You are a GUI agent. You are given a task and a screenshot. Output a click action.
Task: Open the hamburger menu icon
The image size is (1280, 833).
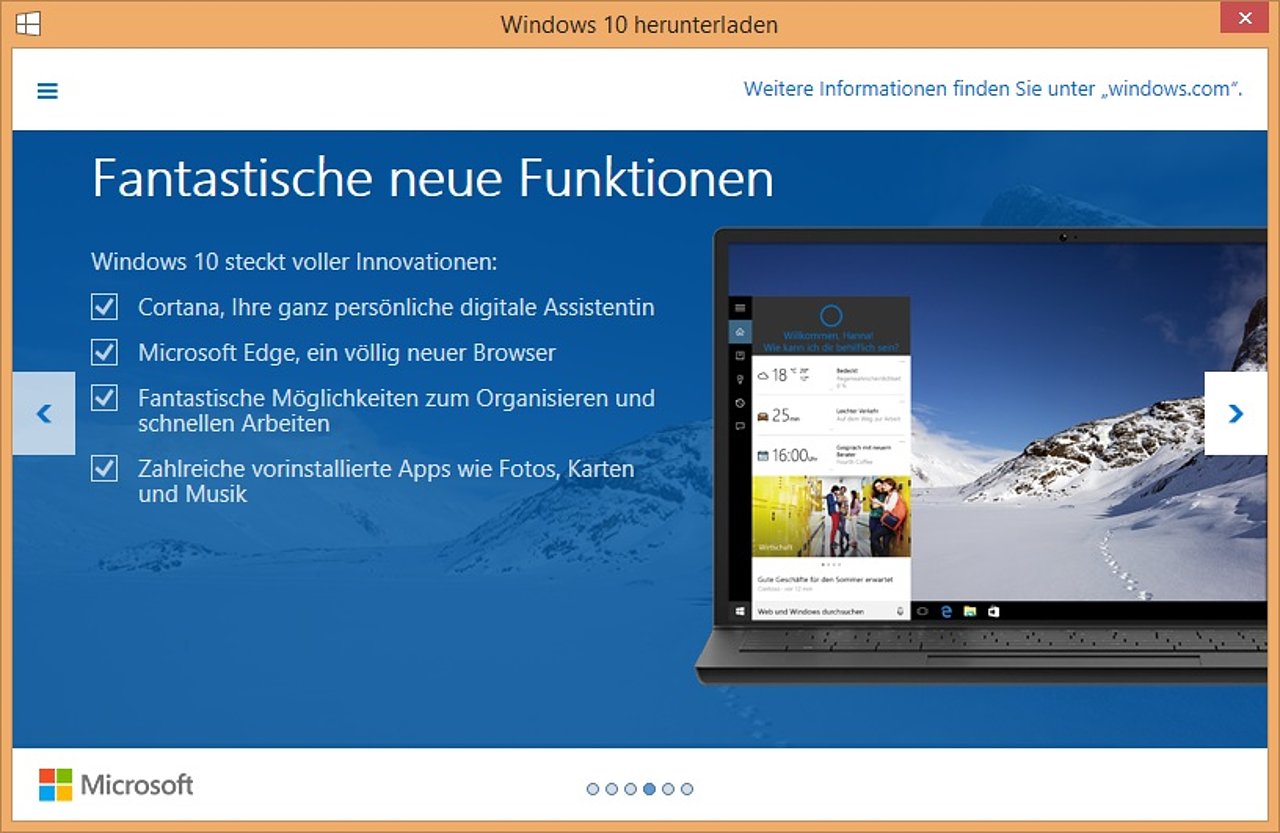47,90
